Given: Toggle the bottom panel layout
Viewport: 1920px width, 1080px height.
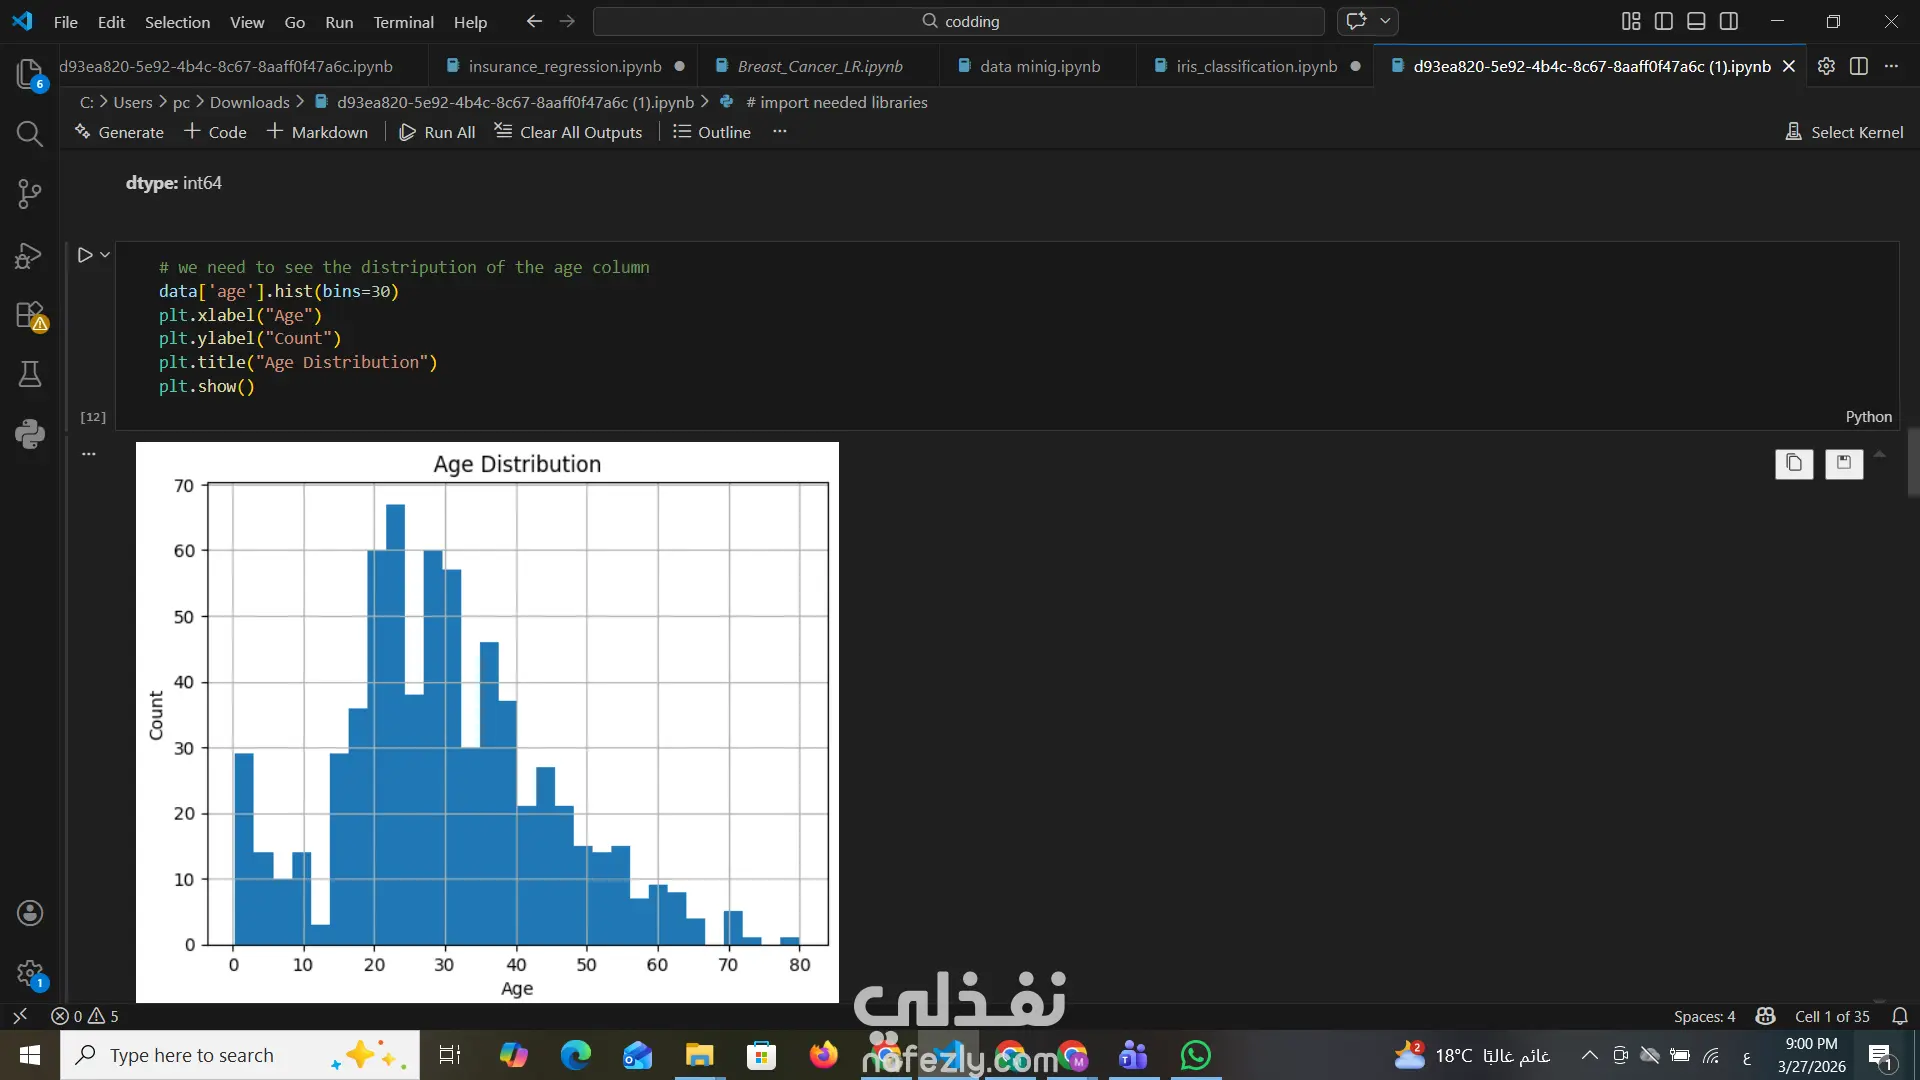Looking at the screenshot, I should coord(1696,21).
